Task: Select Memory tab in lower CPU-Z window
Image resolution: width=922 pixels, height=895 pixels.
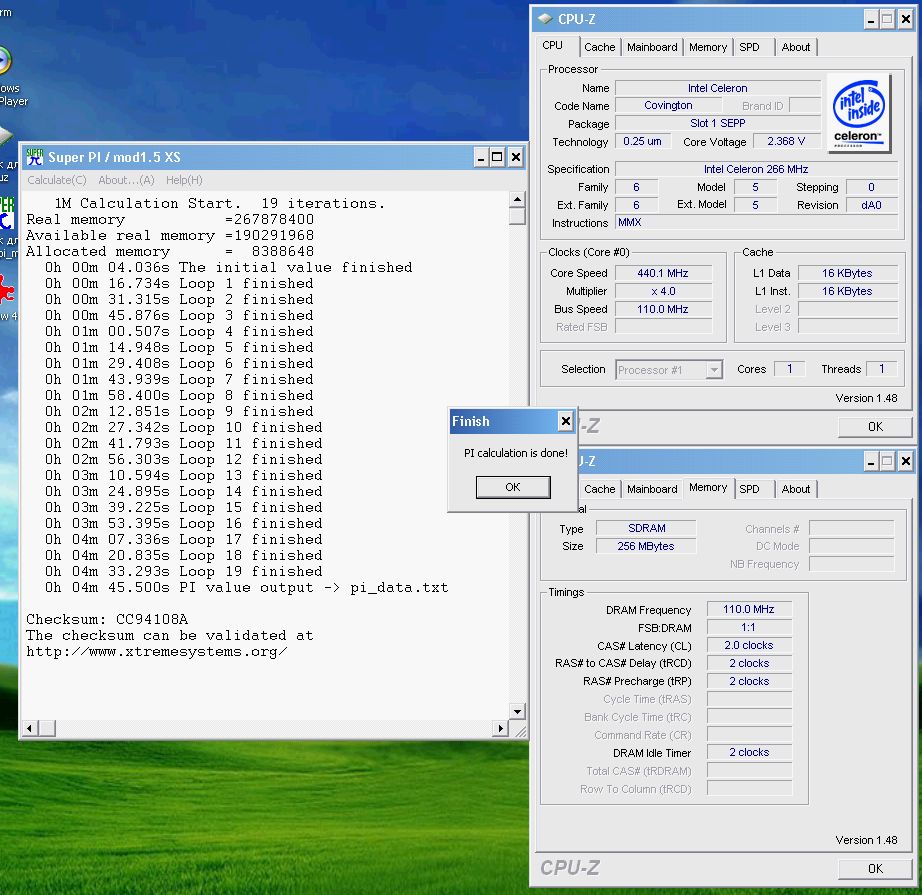Action: click(708, 487)
